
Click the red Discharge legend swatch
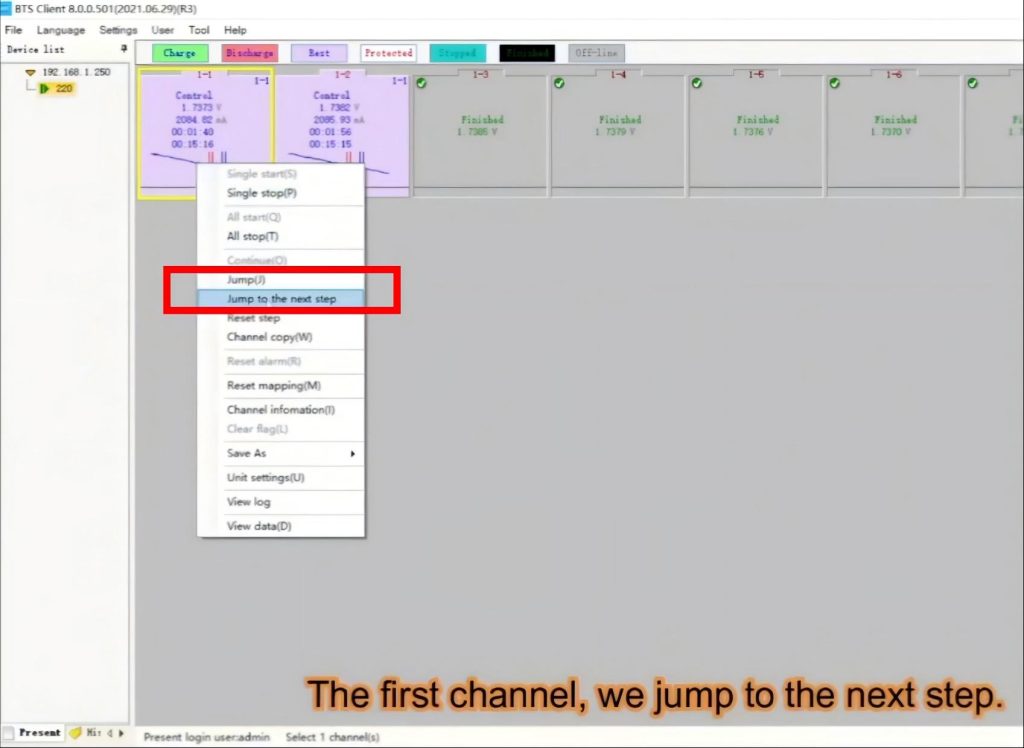pyautogui.click(x=249, y=53)
